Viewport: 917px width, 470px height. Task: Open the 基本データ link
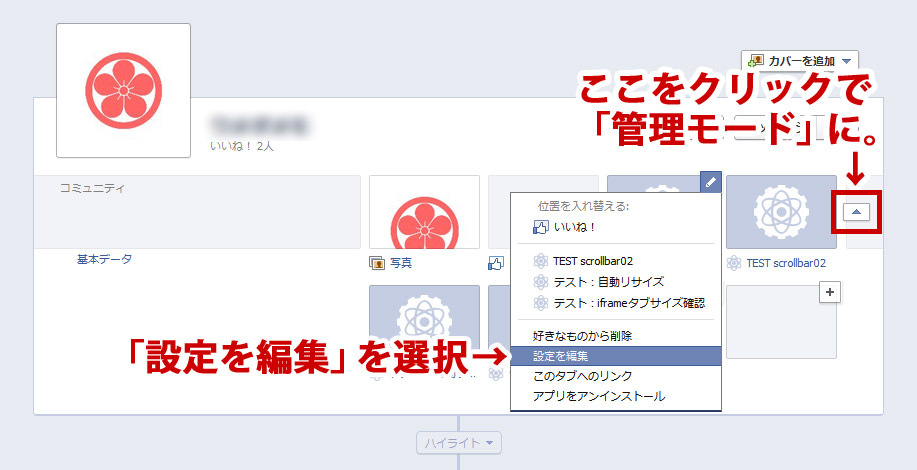[x=104, y=259]
